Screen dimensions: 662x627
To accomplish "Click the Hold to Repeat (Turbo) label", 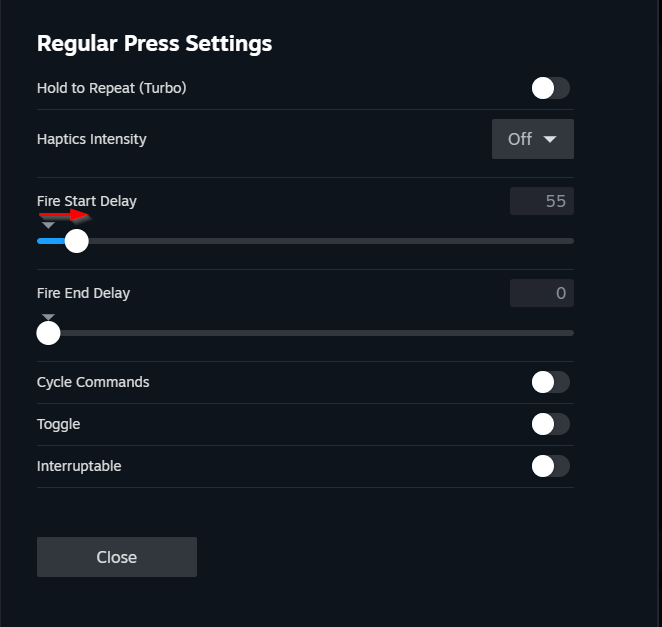I will click(112, 88).
